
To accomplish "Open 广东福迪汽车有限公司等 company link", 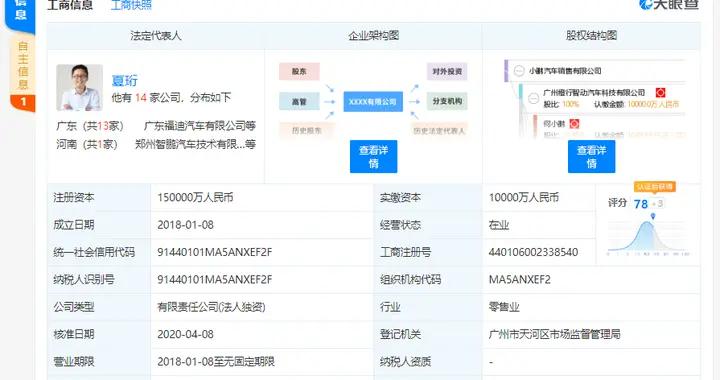I will (x=200, y=126).
